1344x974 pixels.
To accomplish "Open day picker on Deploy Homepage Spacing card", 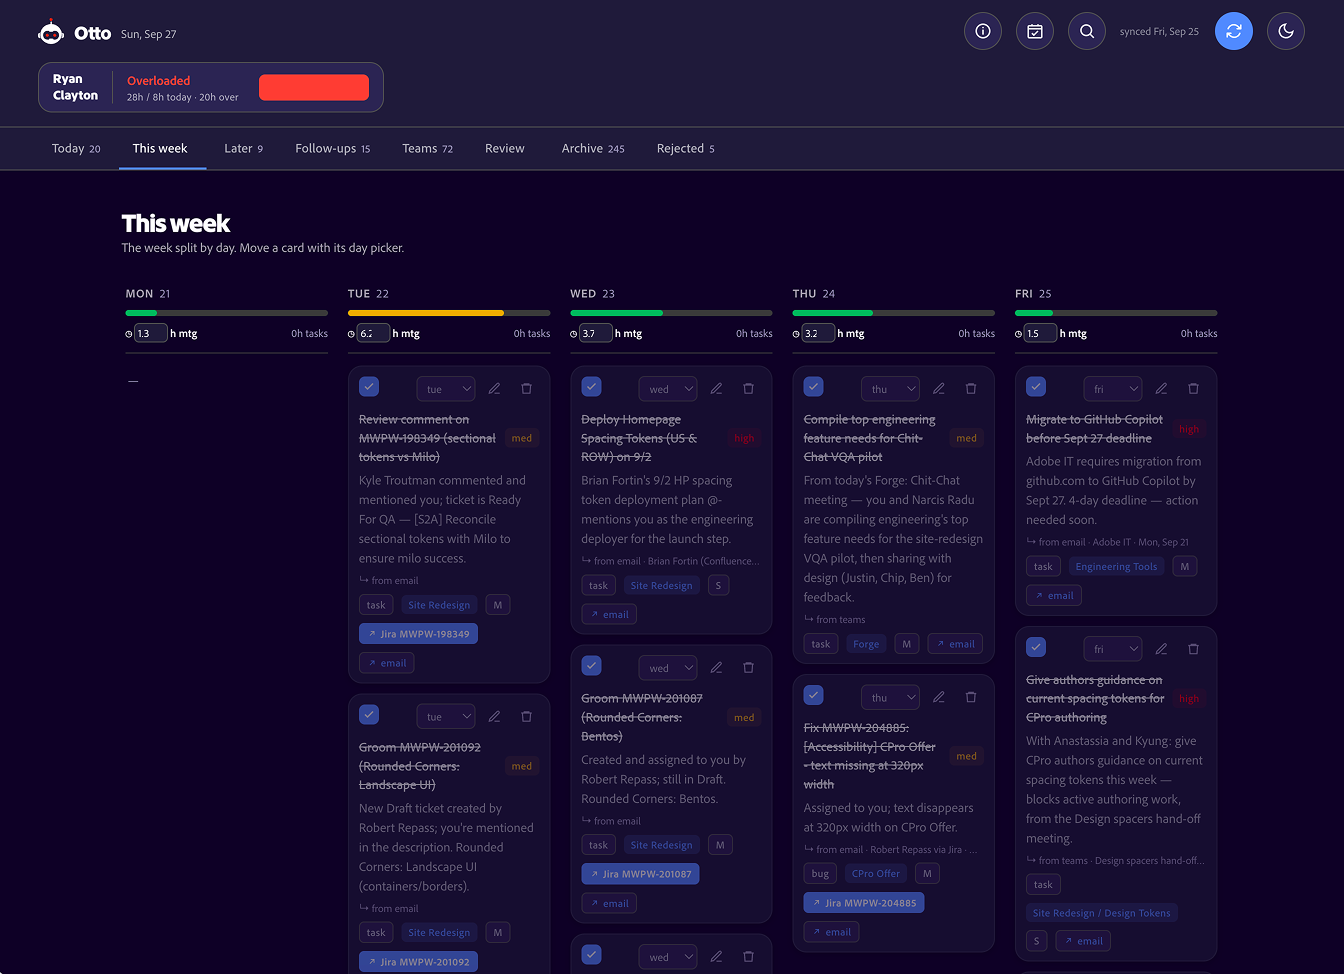I will [x=668, y=389].
